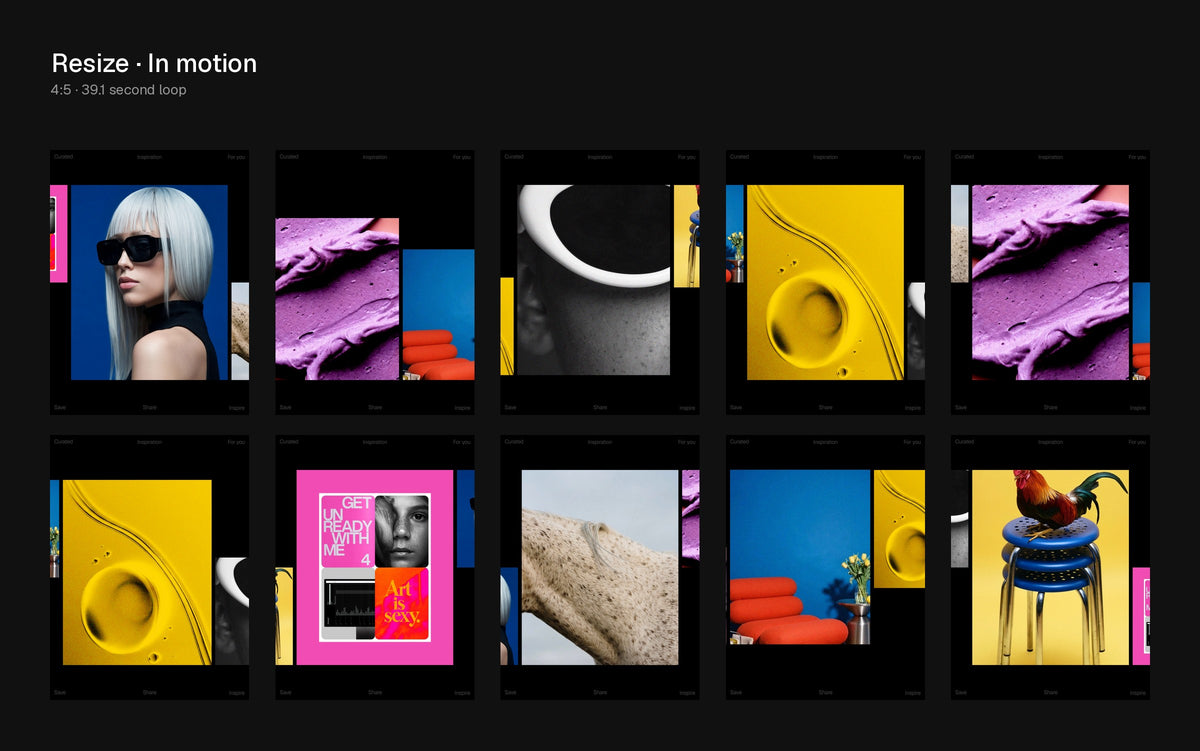Click Save below the white hat photo

510,407
